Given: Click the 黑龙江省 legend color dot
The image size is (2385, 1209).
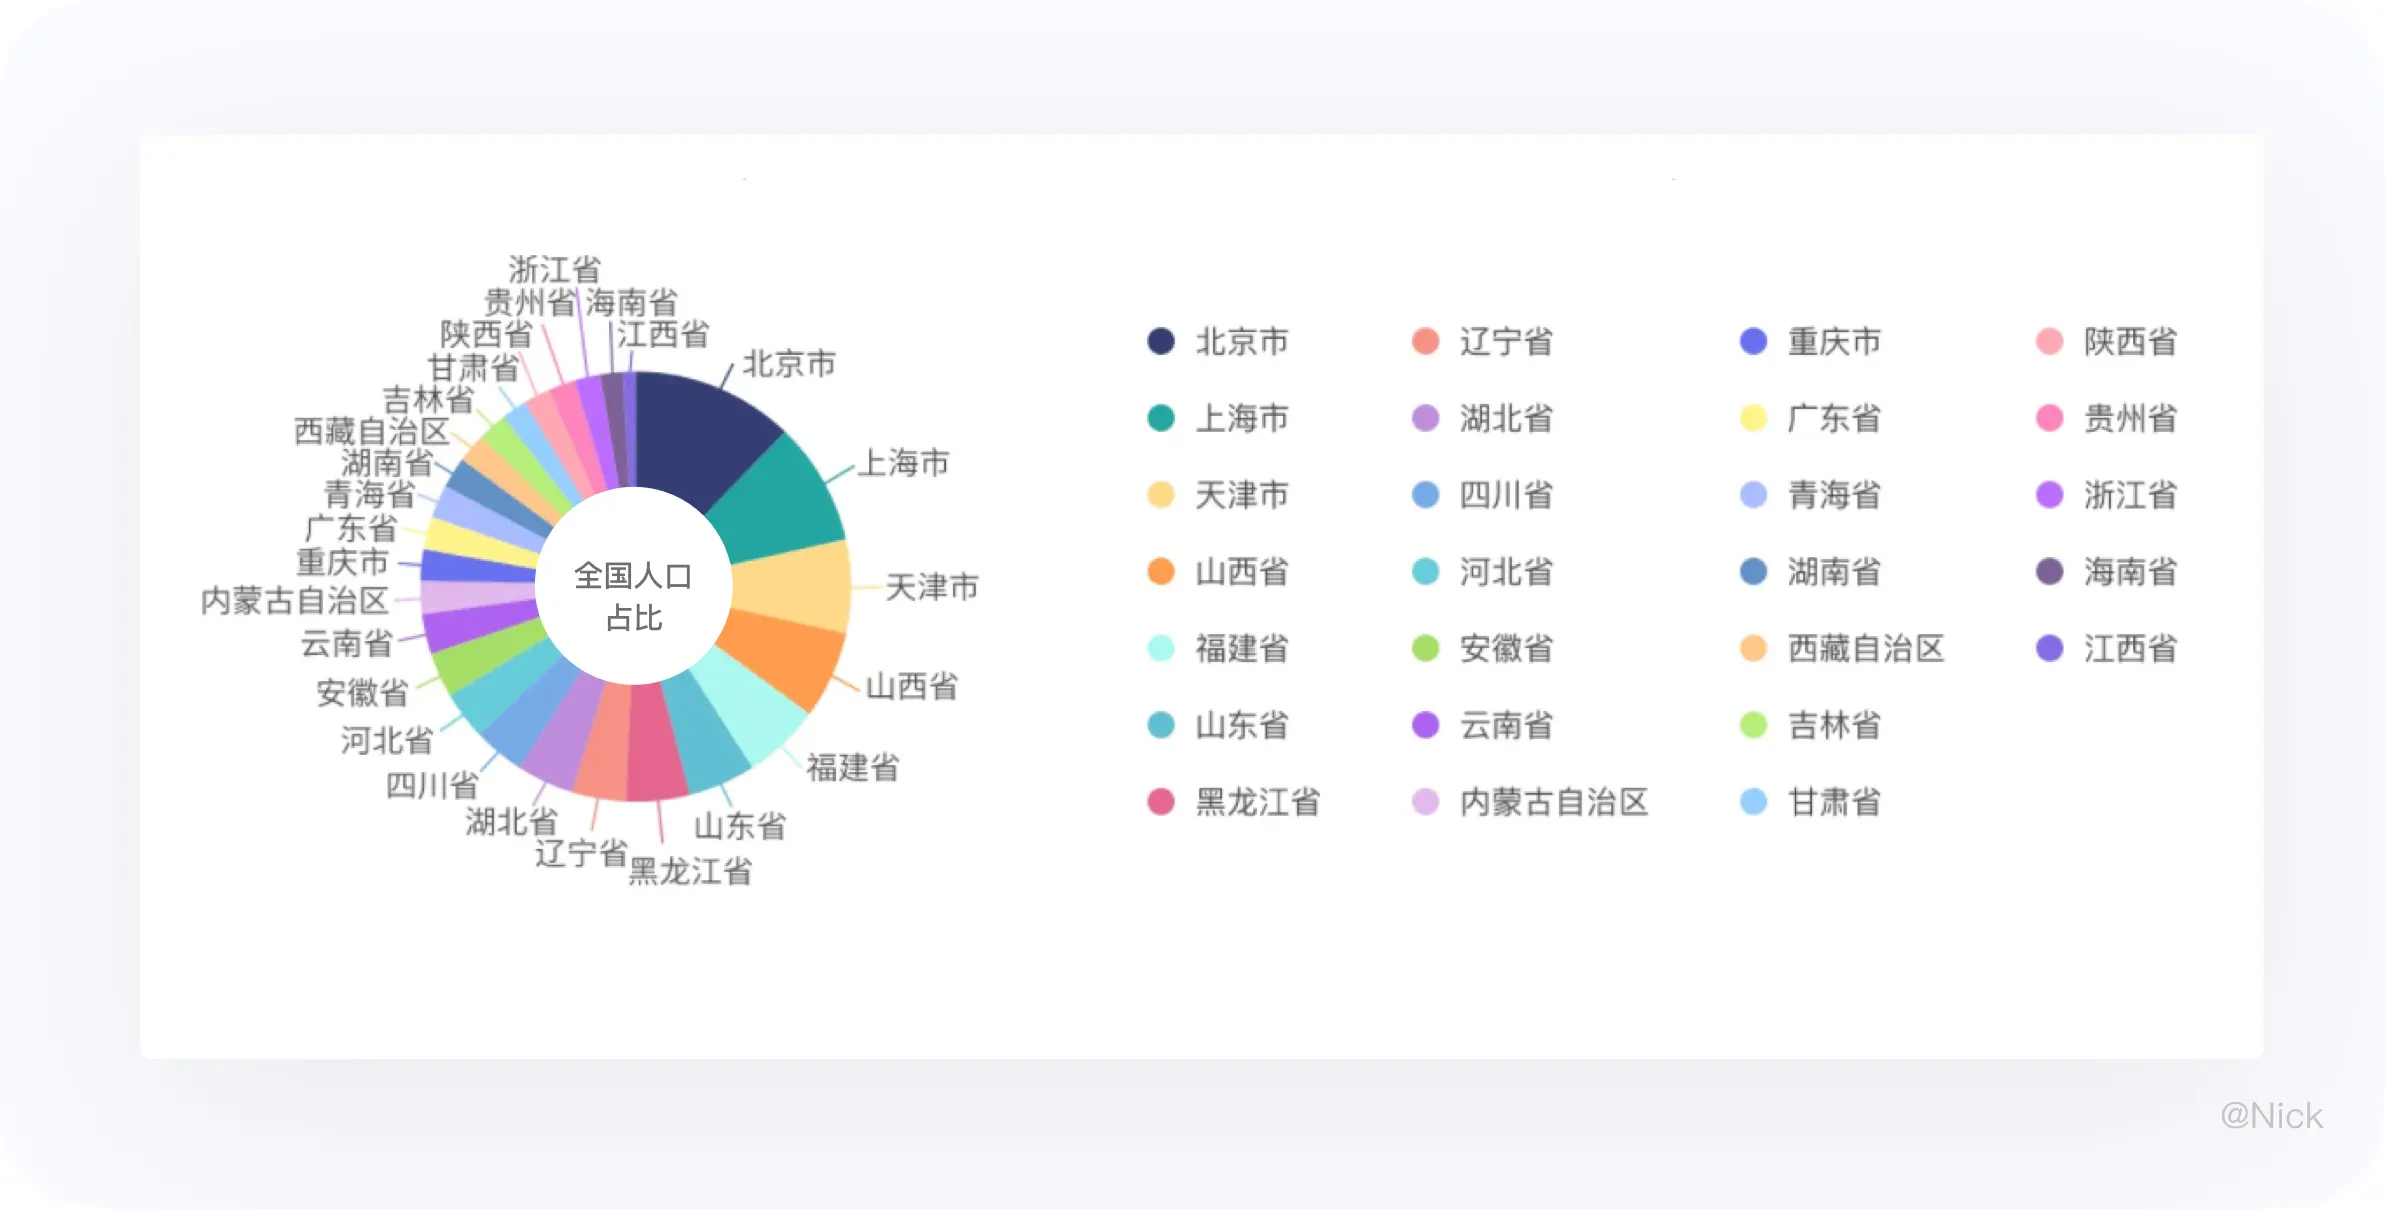Looking at the screenshot, I should [x=1160, y=802].
